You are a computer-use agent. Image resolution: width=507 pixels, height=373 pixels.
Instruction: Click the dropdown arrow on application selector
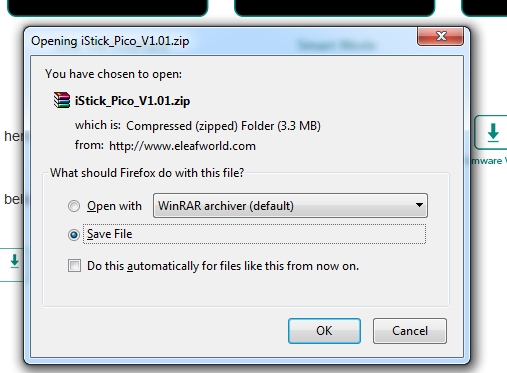[419, 205]
